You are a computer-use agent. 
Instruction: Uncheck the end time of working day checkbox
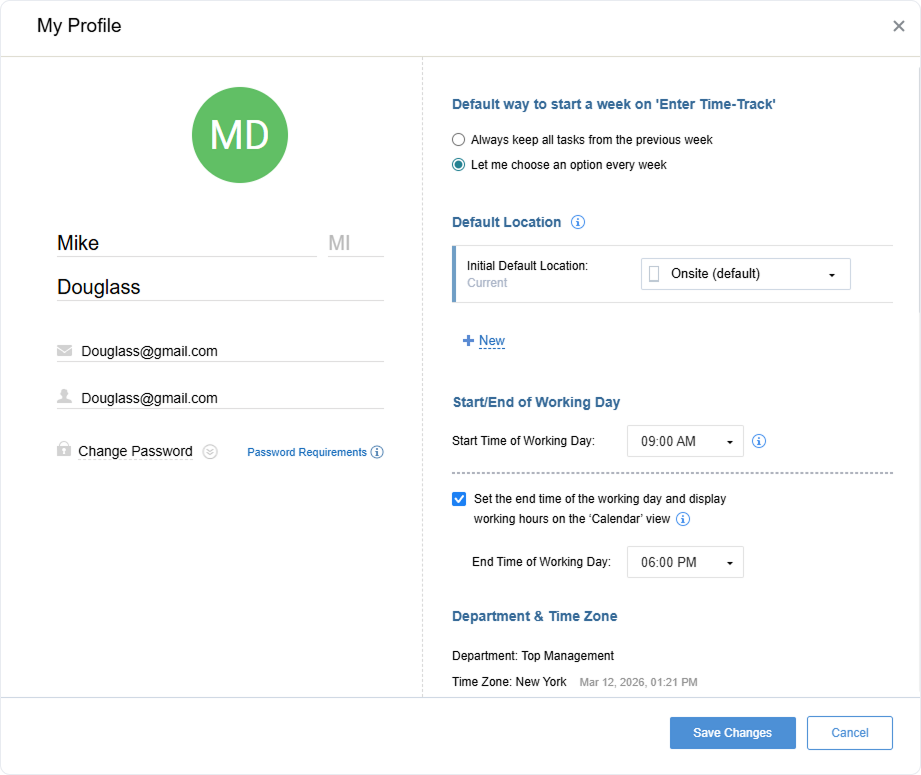pos(459,498)
